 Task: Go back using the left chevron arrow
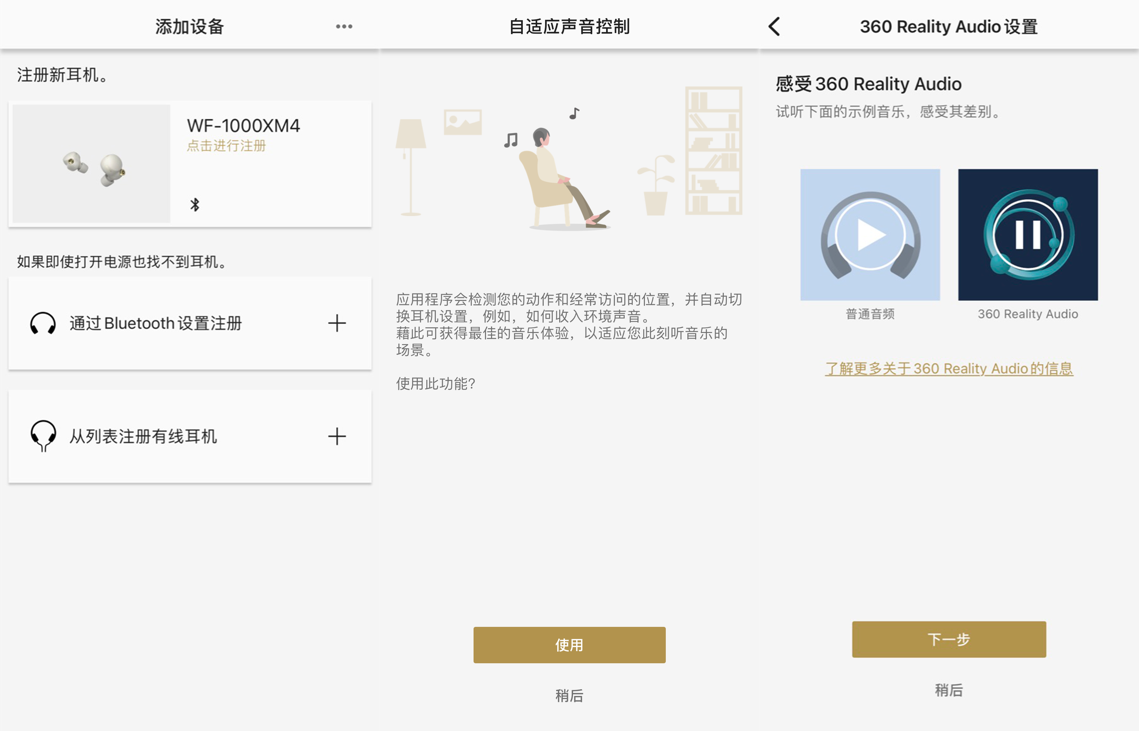click(775, 27)
